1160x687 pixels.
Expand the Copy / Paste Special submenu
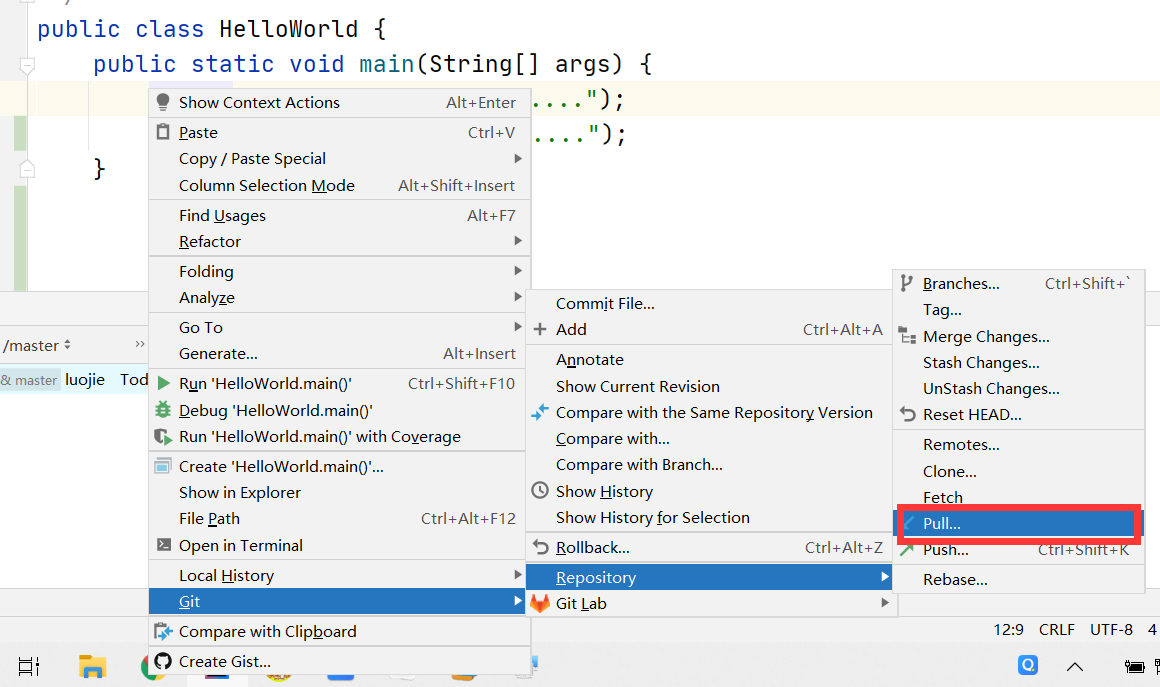pyautogui.click(x=517, y=159)
